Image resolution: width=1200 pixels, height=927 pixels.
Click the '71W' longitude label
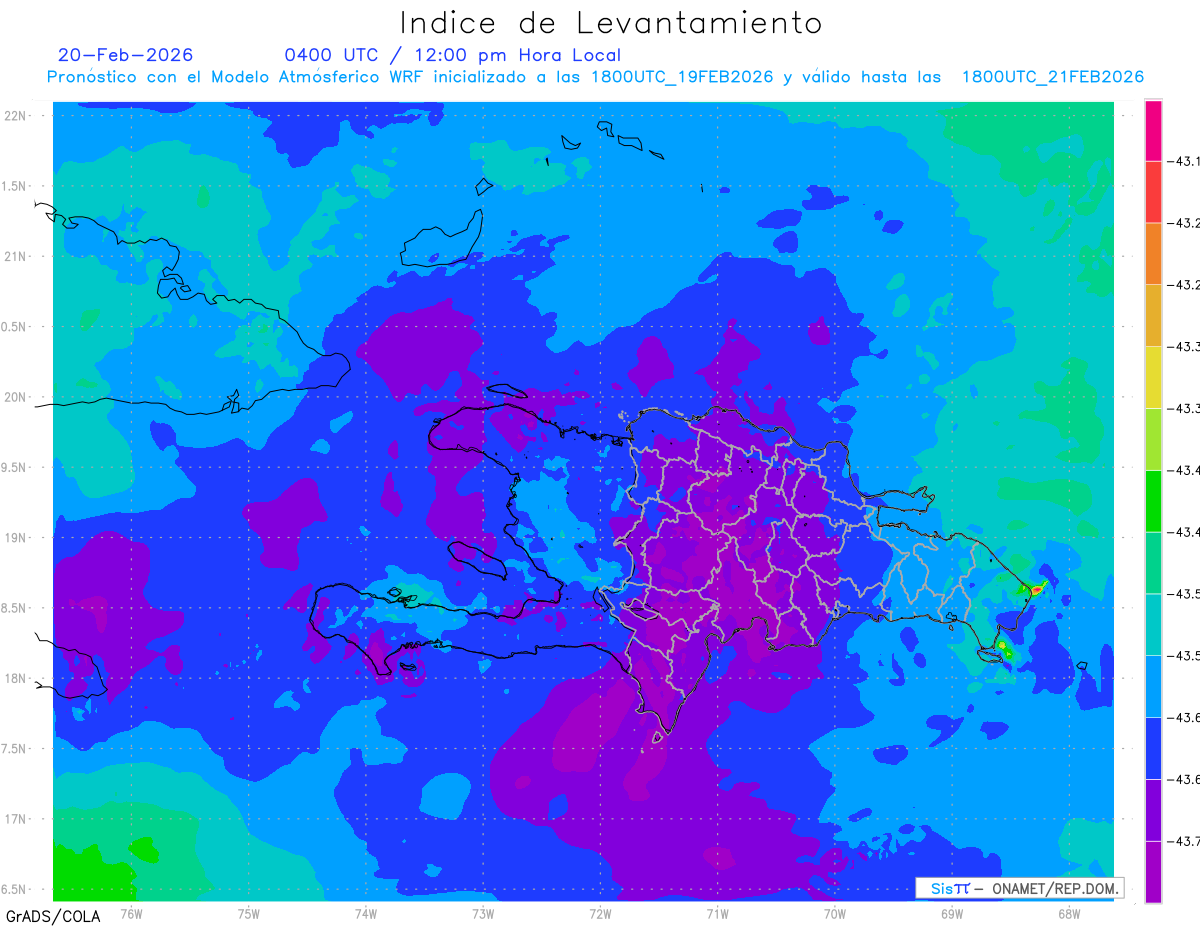717,913
